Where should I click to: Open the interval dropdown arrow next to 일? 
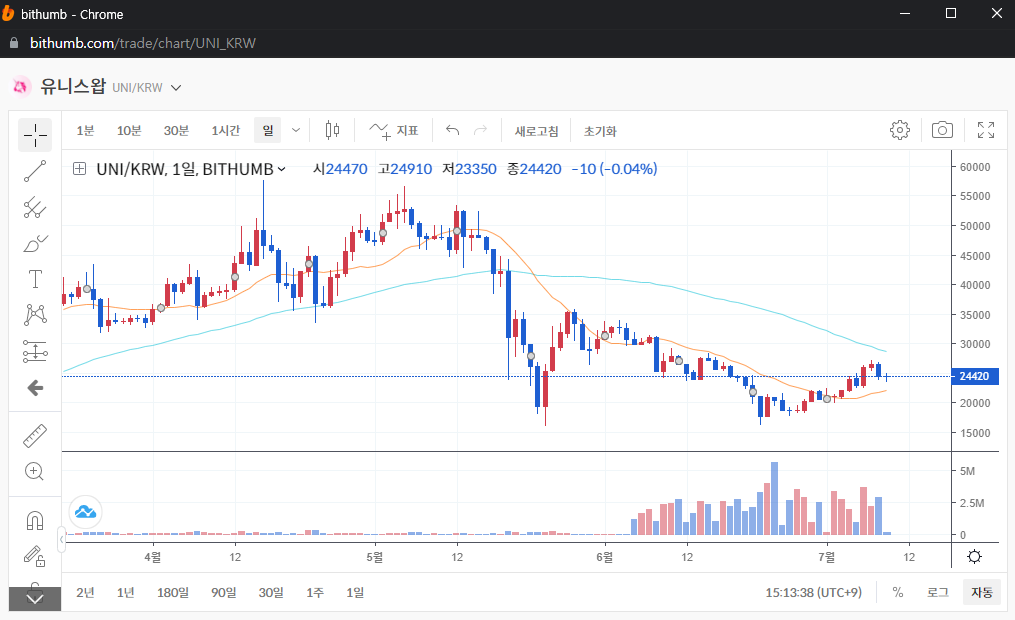point(296,131)
